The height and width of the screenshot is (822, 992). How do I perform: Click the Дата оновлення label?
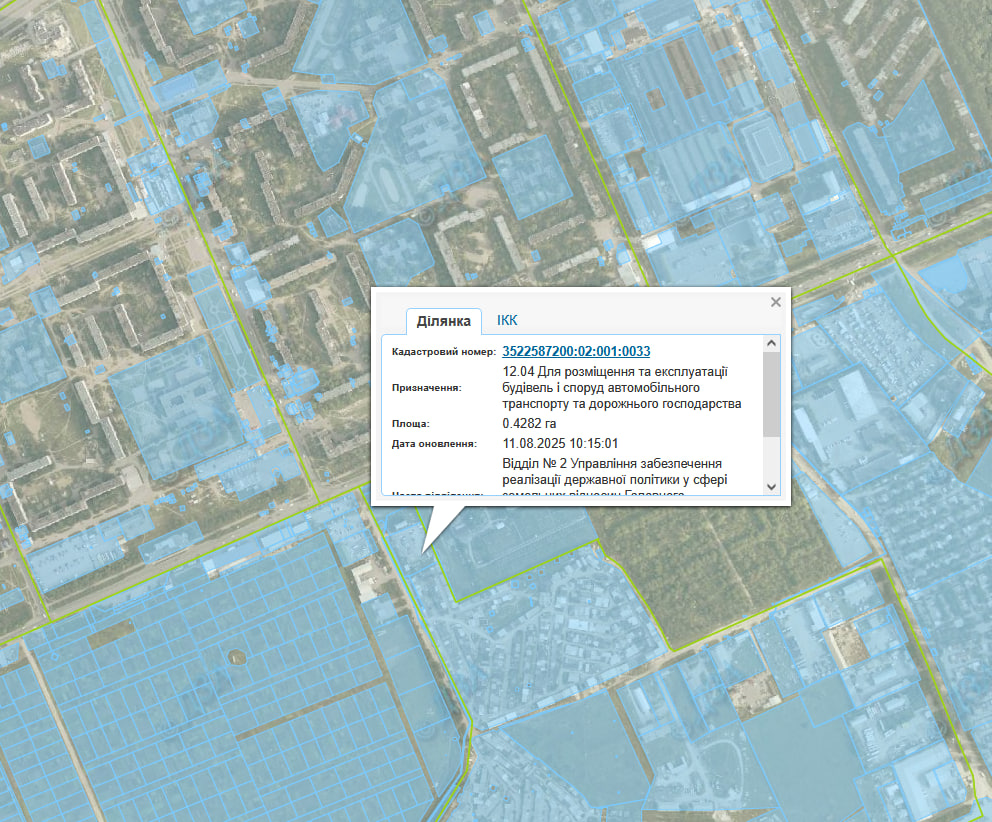[434, 443]
